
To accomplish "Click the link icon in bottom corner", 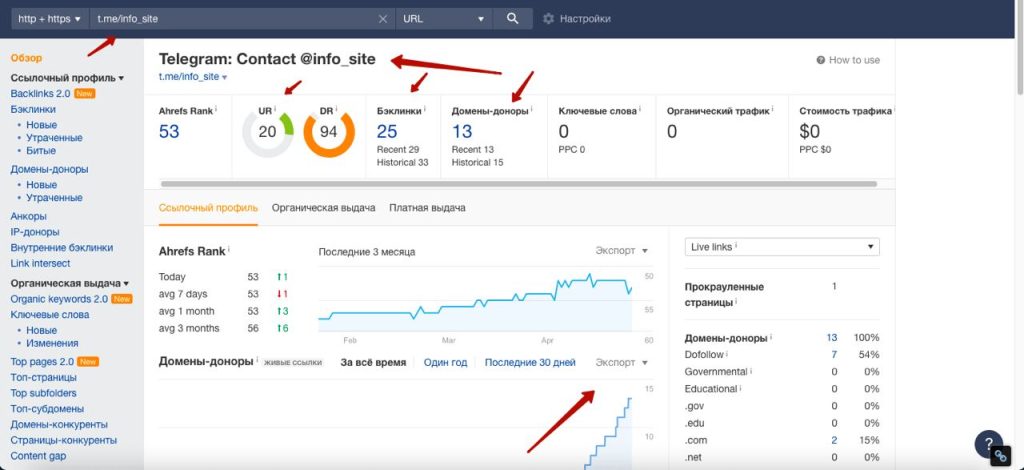I will pyautogui.click(x=1000, y=456).
